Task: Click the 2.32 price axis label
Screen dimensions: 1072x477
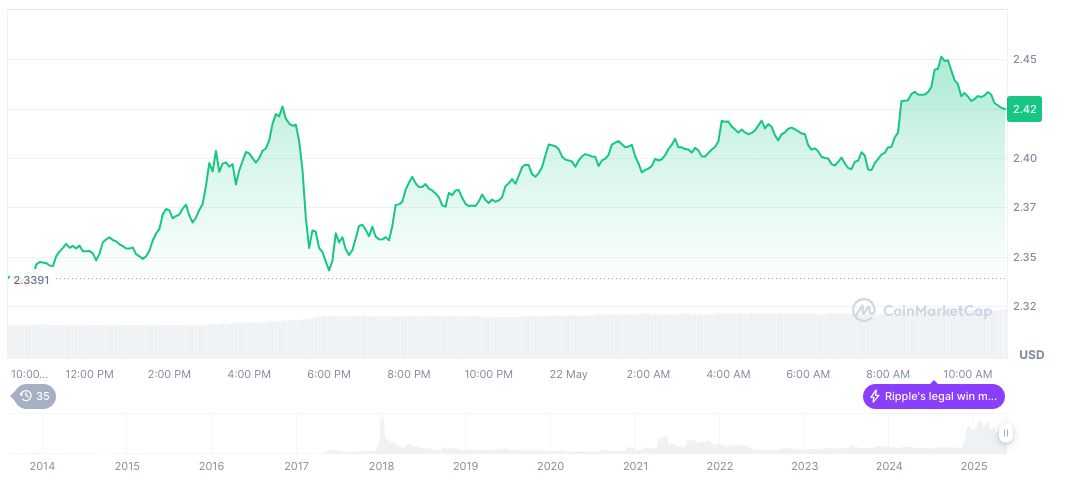Action: (x=1024, y=306)
